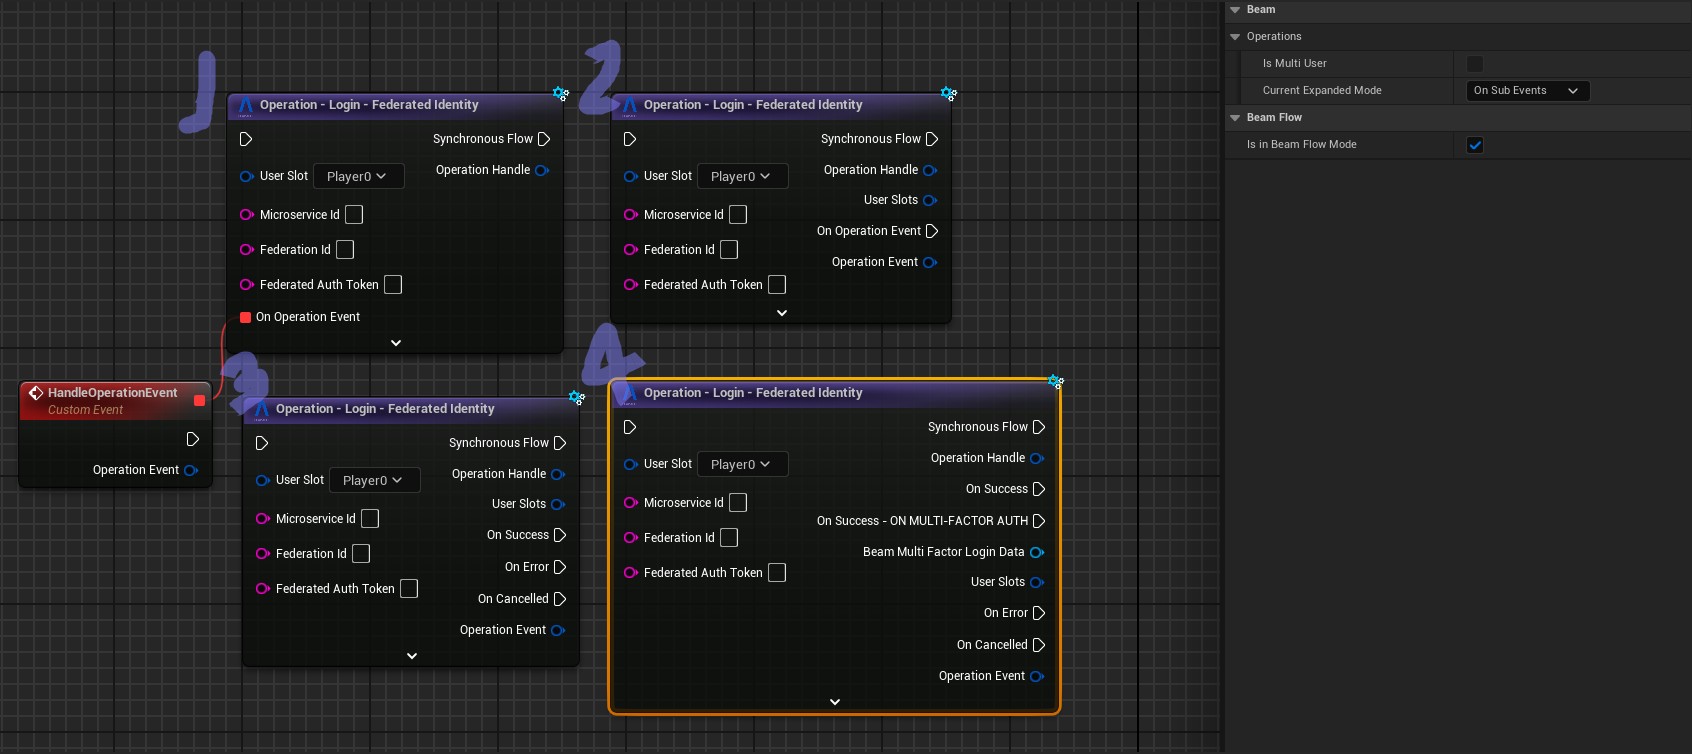Viewport: 1692px width, 754px height.
Task: Click Microservice Id input box in node 1
Action: point(354,215)
